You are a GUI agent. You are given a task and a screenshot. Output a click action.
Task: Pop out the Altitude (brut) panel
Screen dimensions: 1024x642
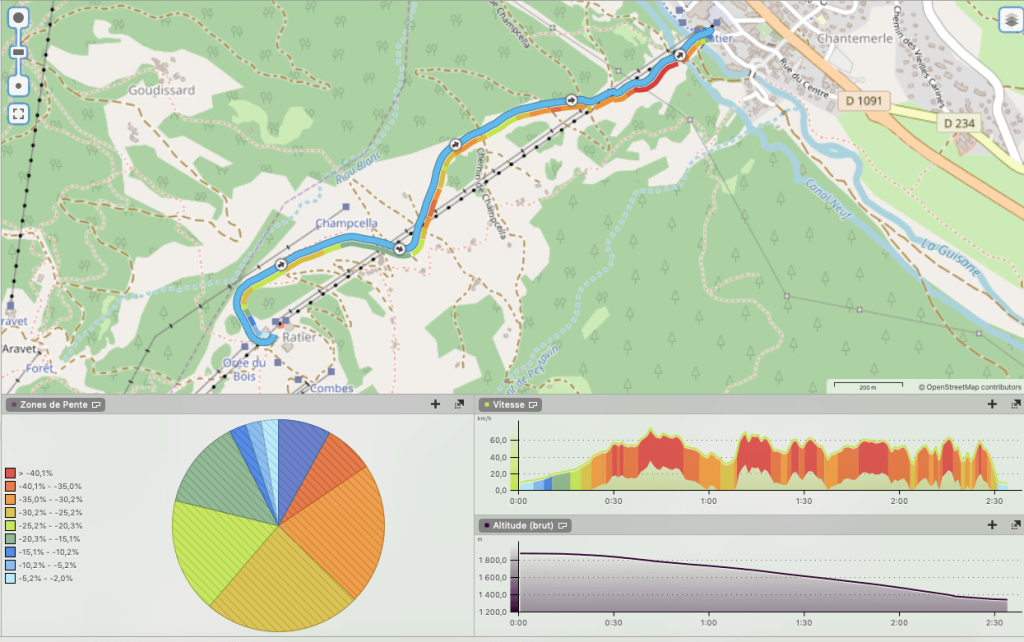click(1014, 525)
